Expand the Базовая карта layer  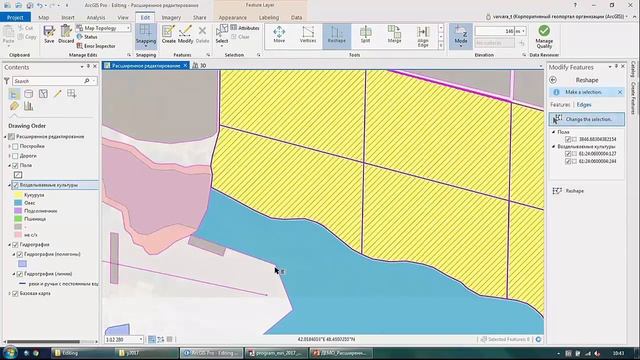point(10,293)
